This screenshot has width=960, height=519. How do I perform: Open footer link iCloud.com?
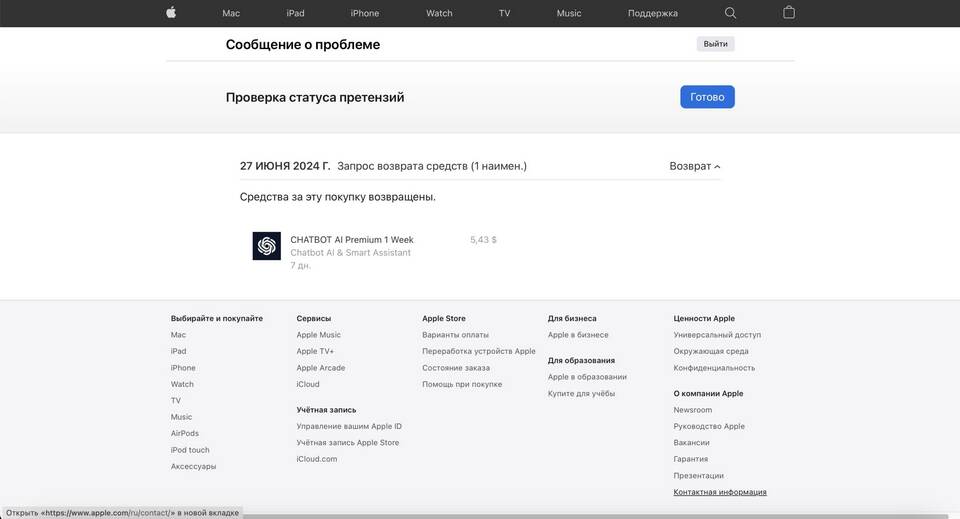[317, 459]
